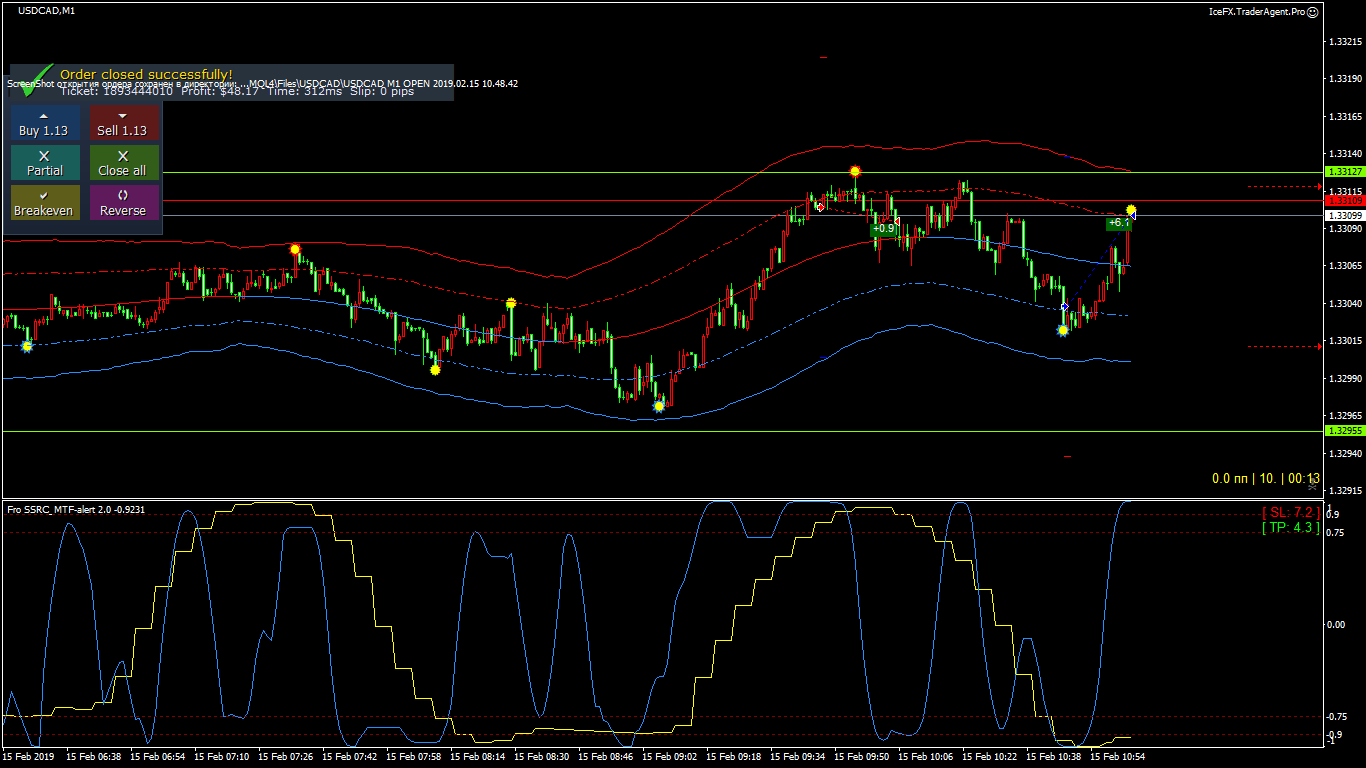
Task: Click the 15 Feb 10:54 time axis label
Action: (1116, 757)
